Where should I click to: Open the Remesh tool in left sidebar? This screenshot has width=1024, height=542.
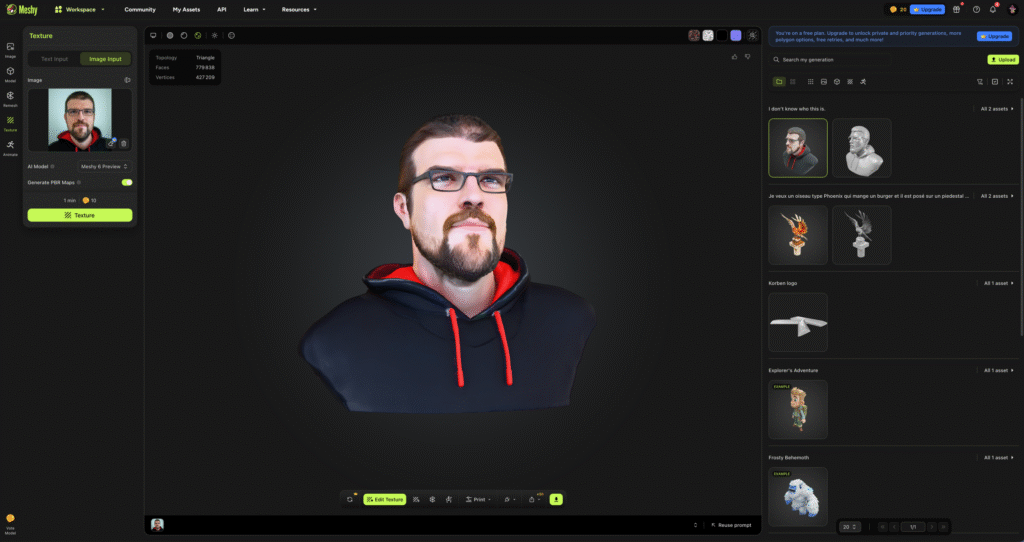(x=10, y=97)
